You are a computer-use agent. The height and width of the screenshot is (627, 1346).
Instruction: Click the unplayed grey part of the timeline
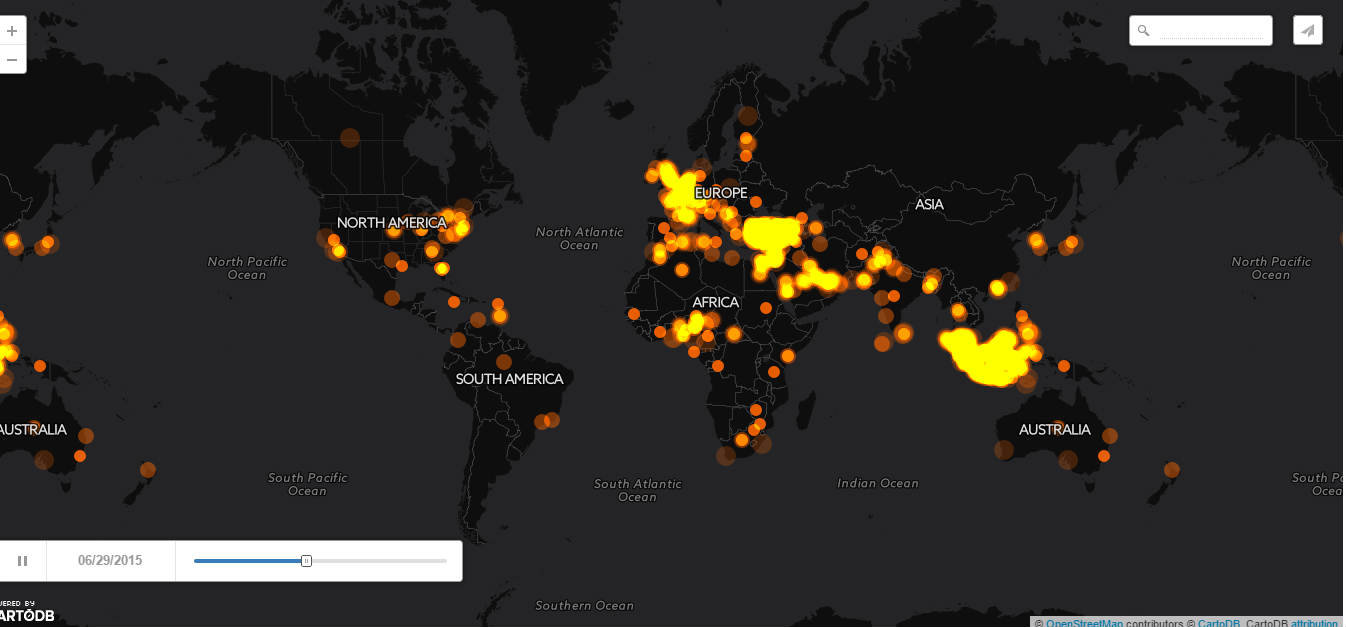tap(380, 561)
